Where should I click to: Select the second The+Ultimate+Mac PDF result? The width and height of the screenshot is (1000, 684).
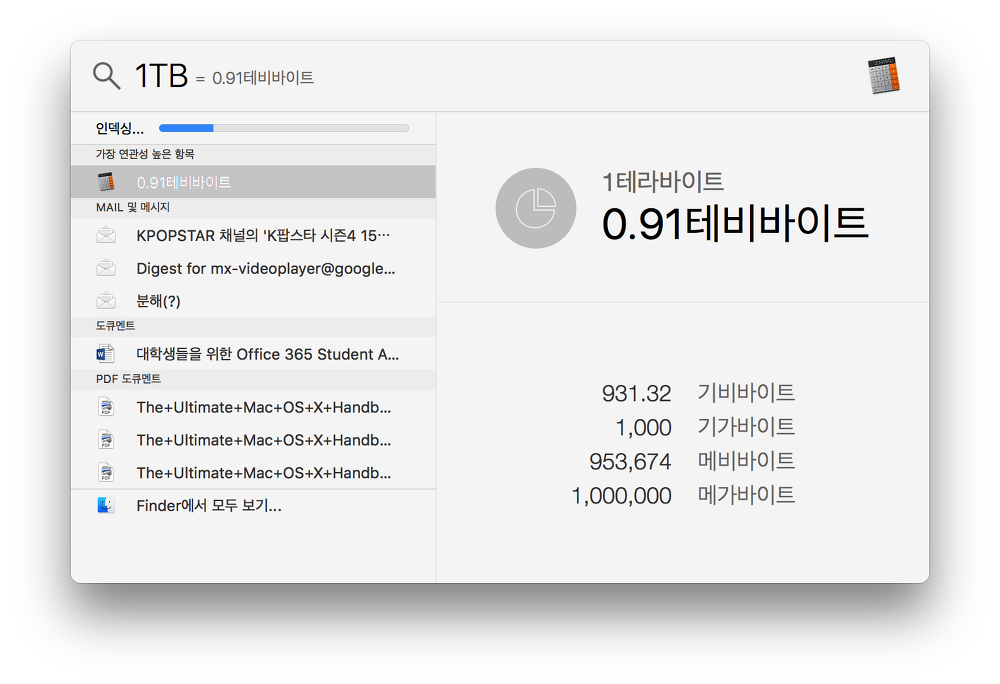pos(264,440)
